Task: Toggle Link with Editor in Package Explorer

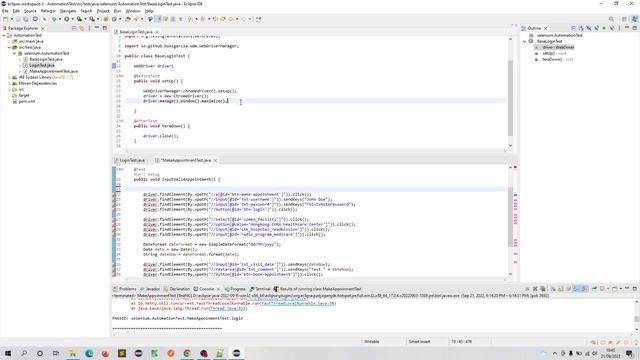Action: tap(82, 28)
